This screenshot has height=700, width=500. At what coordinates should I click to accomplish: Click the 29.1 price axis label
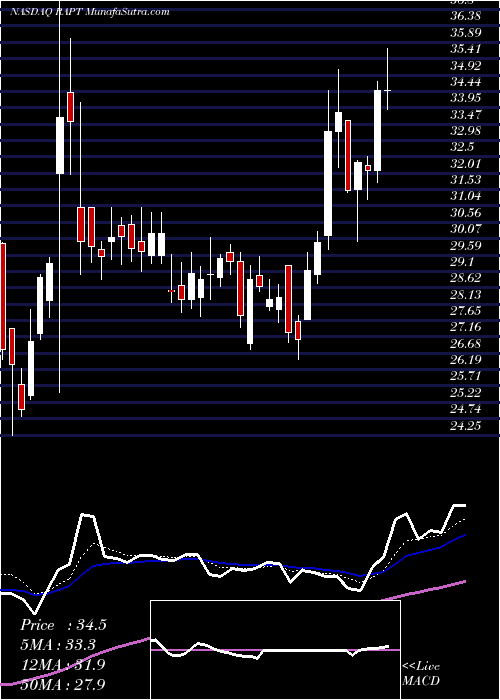463,262
